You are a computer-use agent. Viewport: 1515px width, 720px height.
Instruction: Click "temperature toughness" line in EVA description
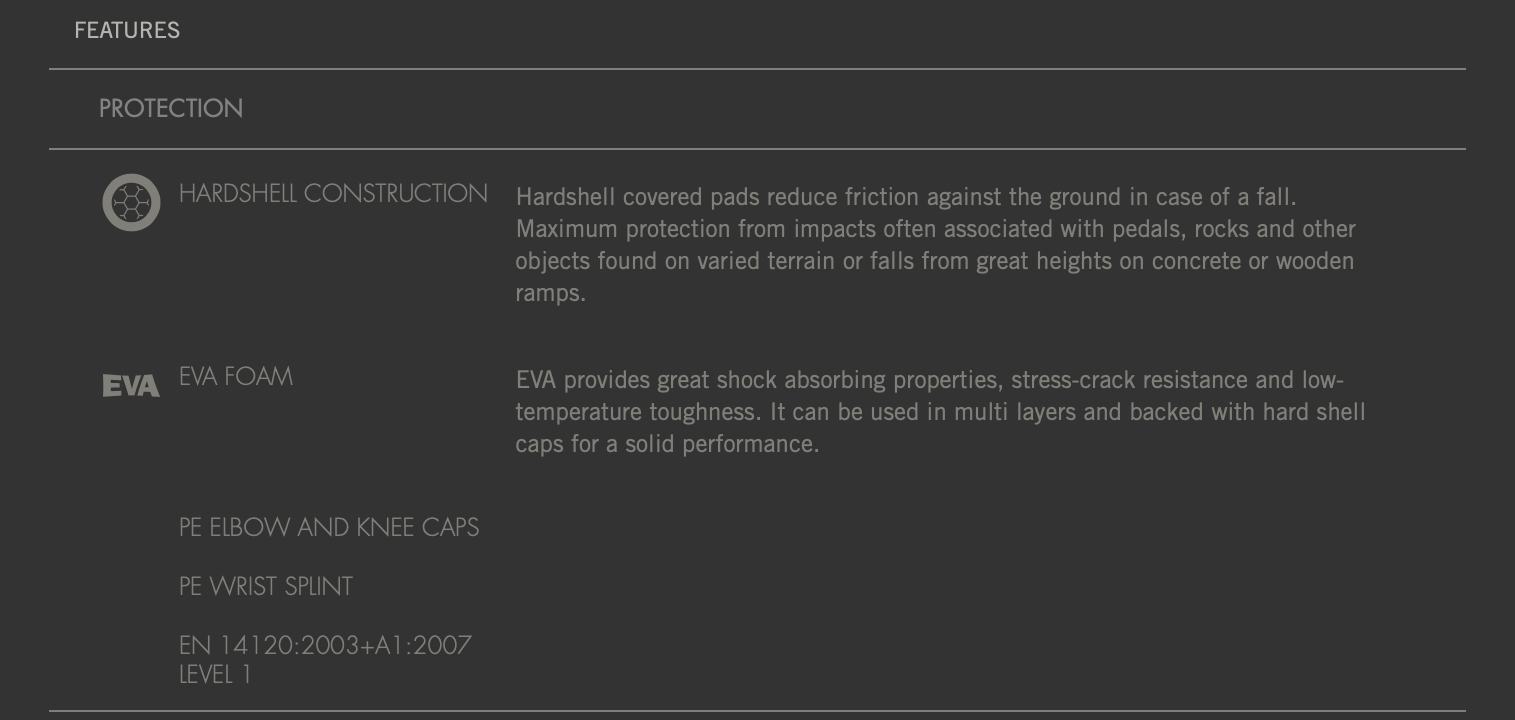940,412
